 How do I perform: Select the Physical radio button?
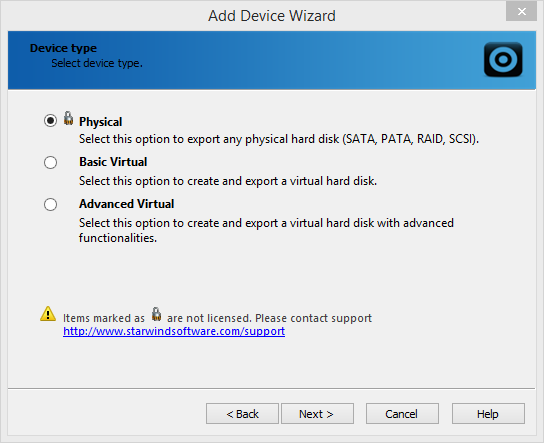[50, 121]
